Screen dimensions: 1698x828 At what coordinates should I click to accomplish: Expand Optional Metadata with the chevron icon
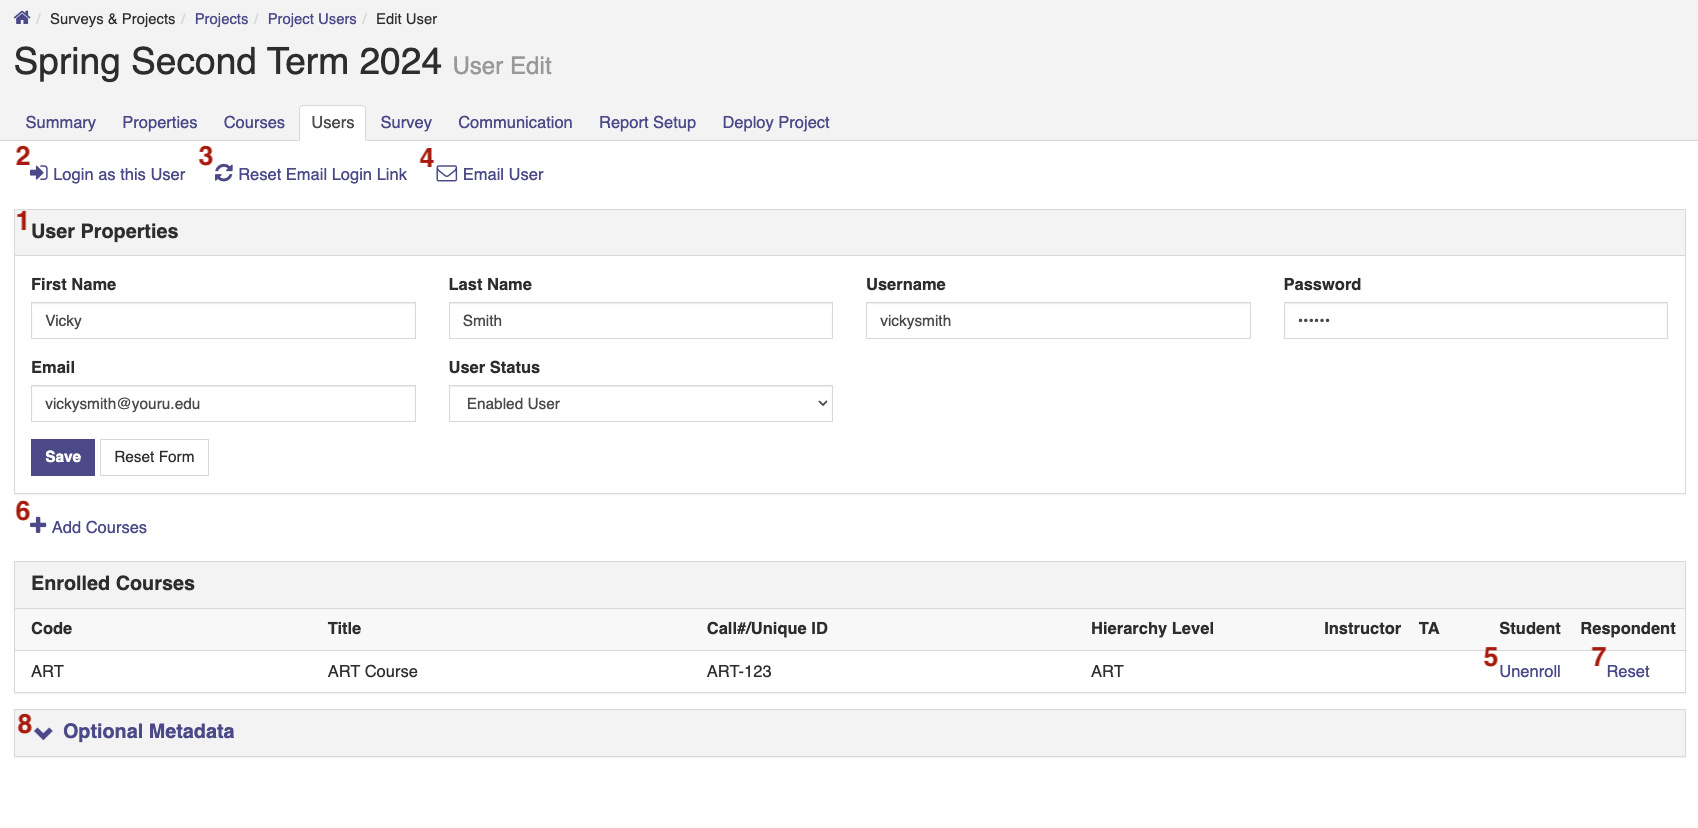point(43,733)
